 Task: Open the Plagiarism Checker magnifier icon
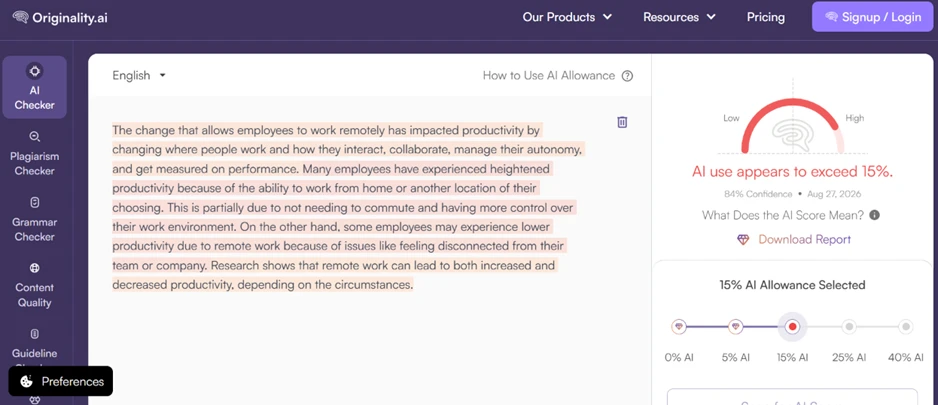35,137
